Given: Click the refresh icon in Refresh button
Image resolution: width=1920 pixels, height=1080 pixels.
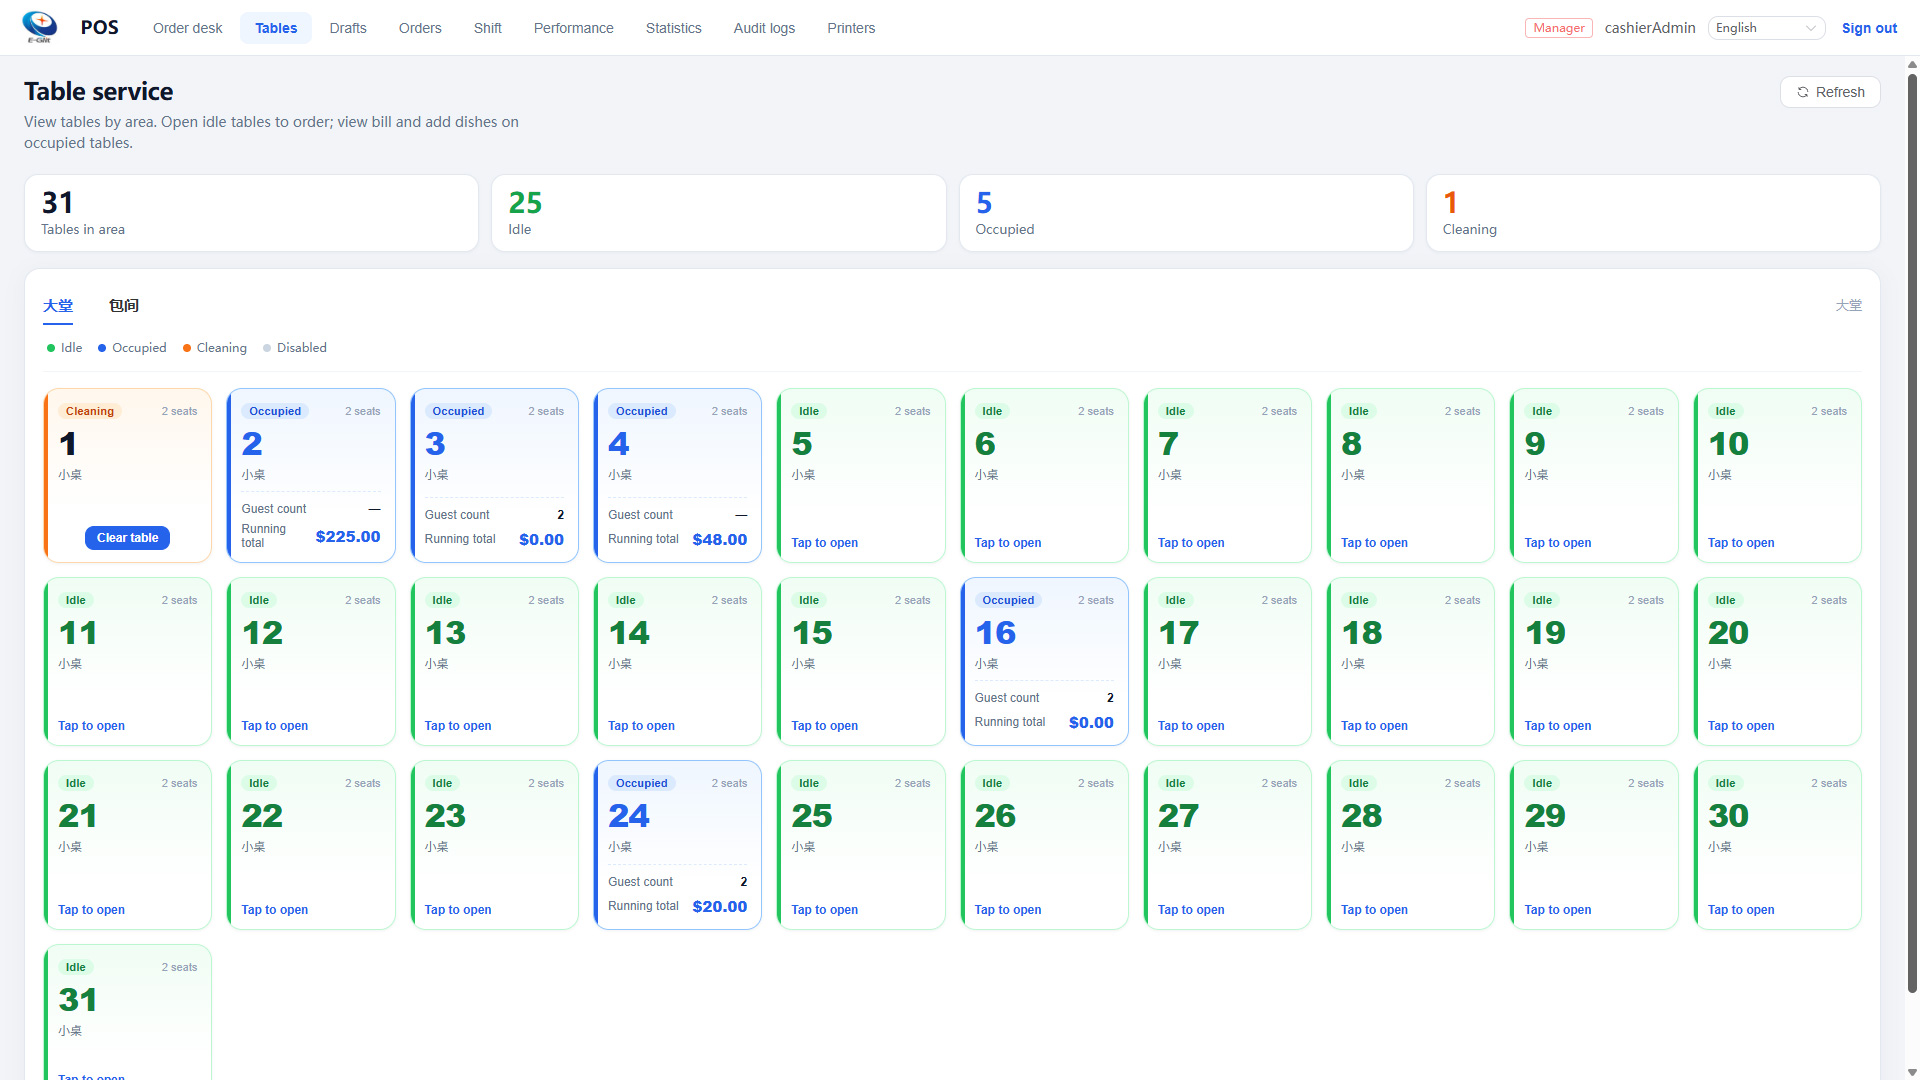Looking at the screenshot, I should 1803,92.
